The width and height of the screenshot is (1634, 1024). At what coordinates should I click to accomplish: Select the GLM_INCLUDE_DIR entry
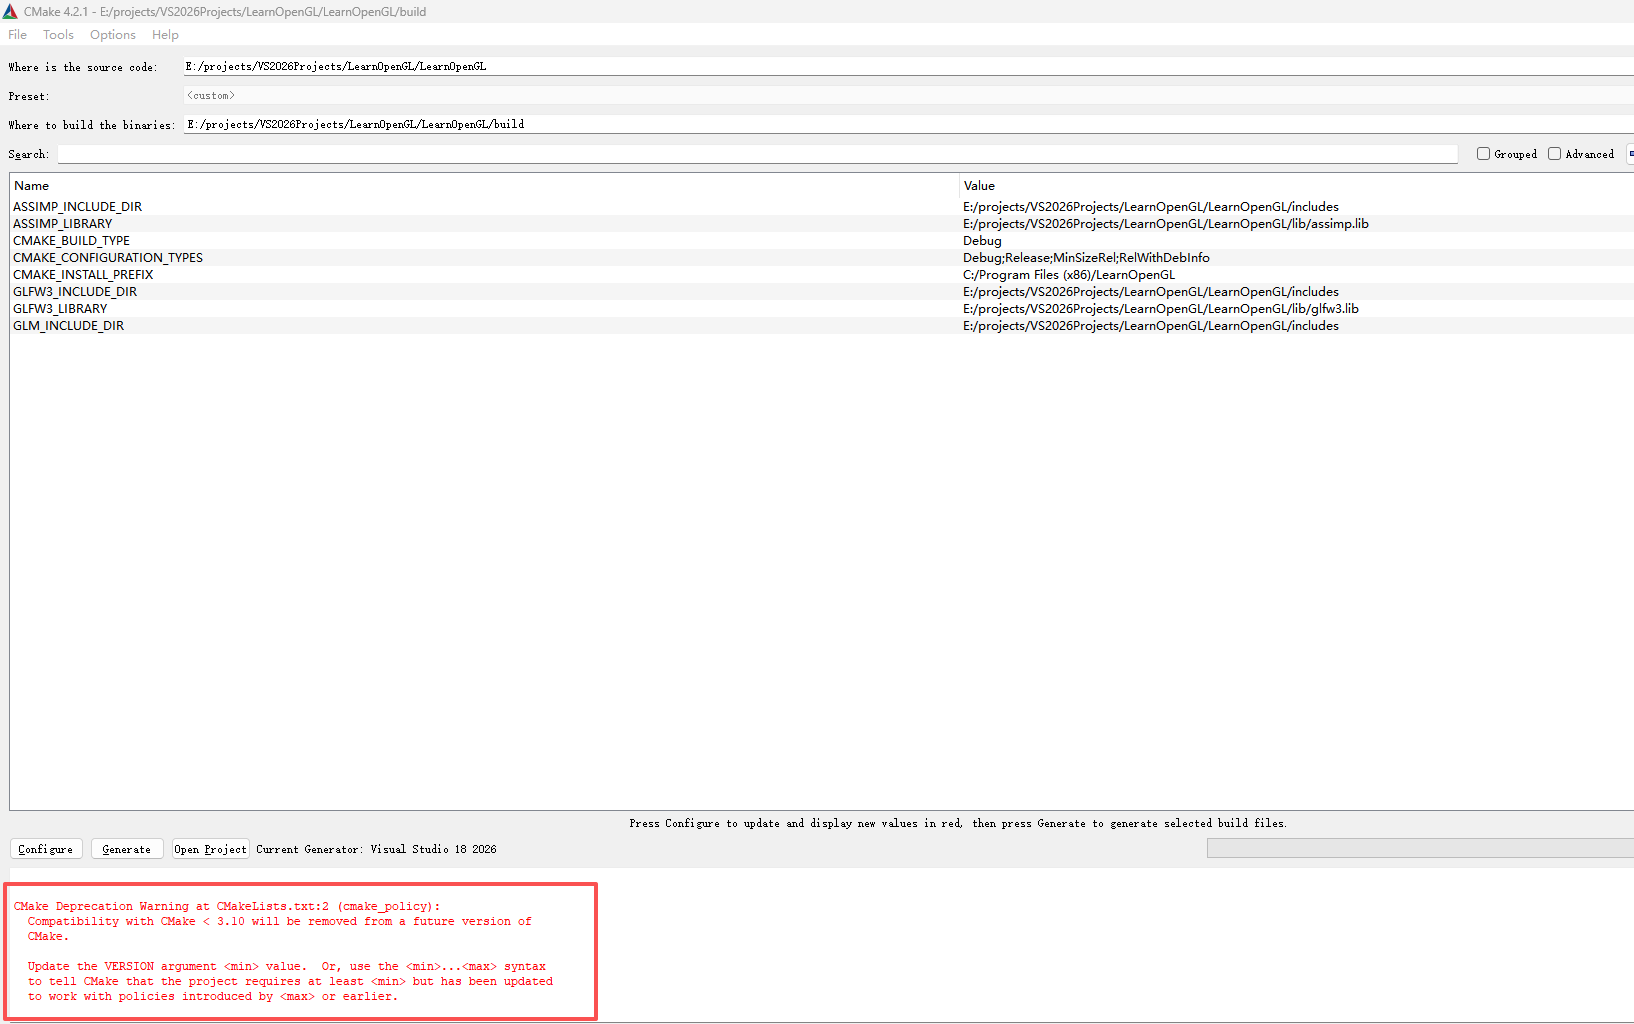69,326
